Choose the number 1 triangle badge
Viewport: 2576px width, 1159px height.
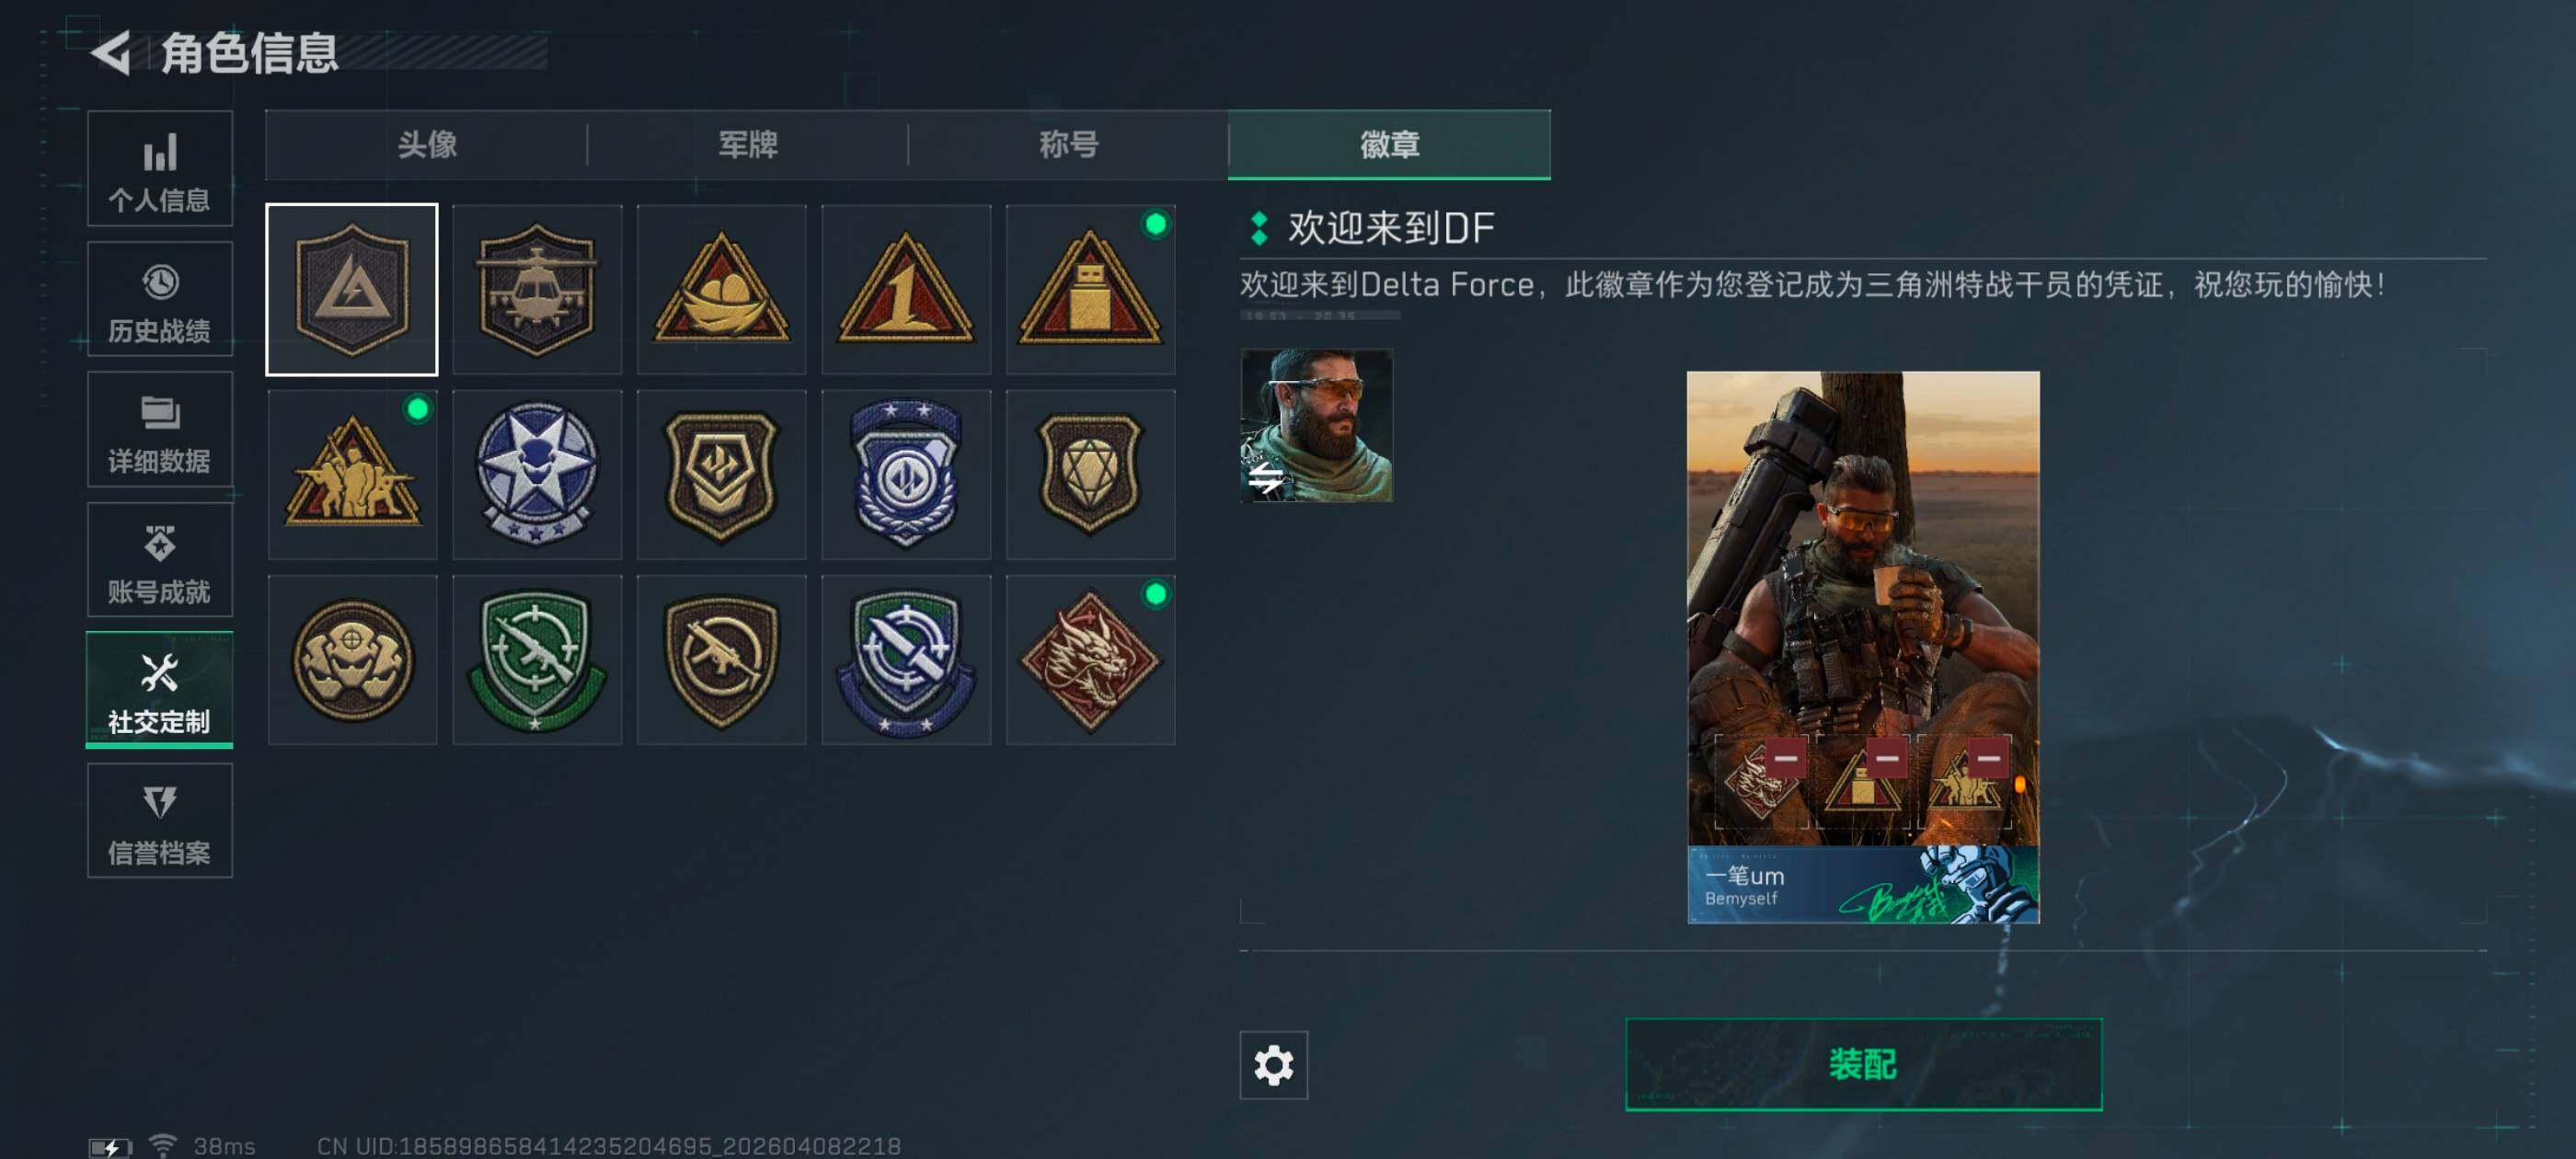(906, 290)
